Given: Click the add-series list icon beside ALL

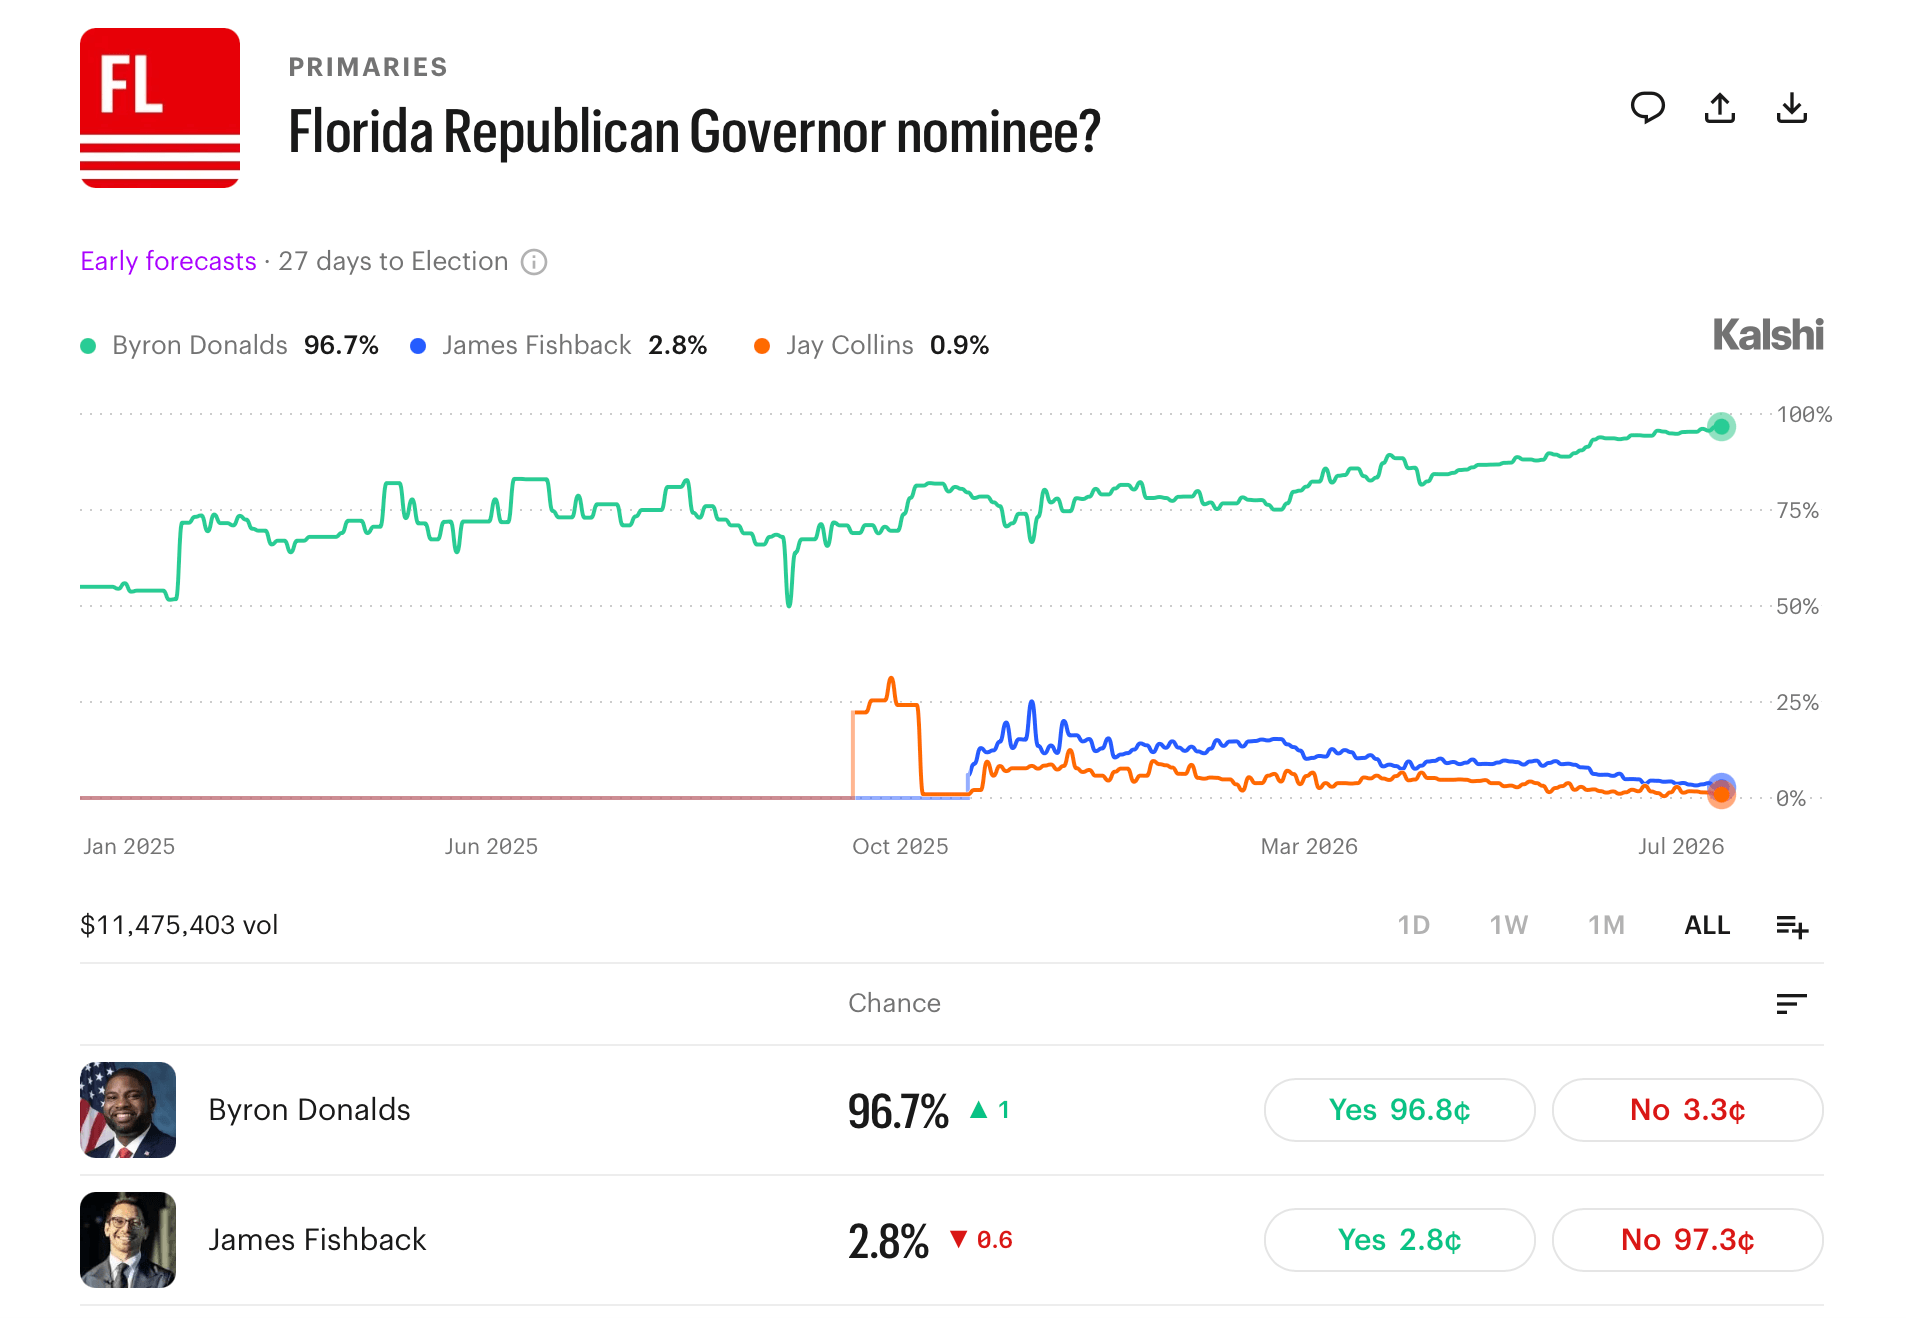Looking at the screenshot, I should pyautogui.click(x=1792, y=926).
